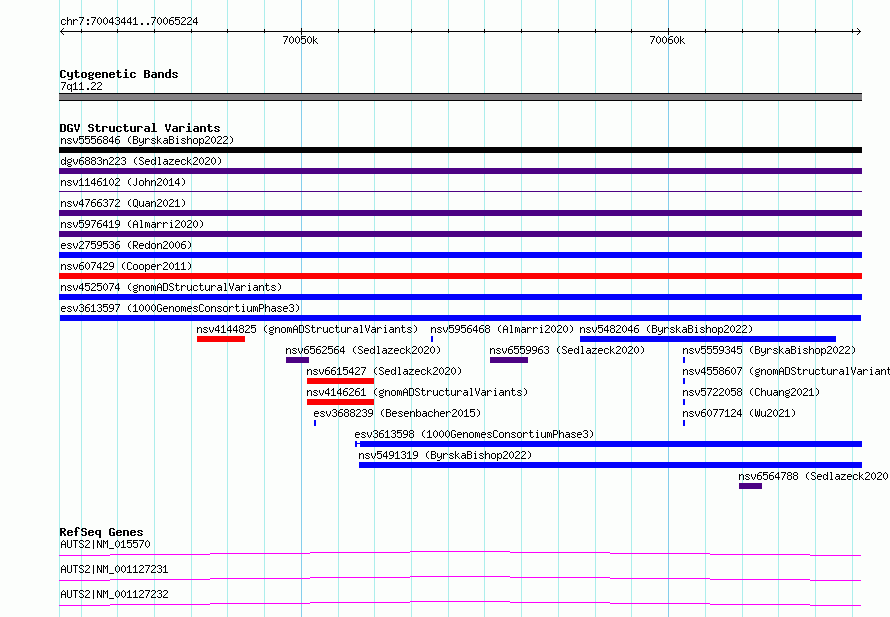Open dgv6883n223 (Sedlazeck2020) variant label
Screen dimensions: 890x617
click(141, 161)
